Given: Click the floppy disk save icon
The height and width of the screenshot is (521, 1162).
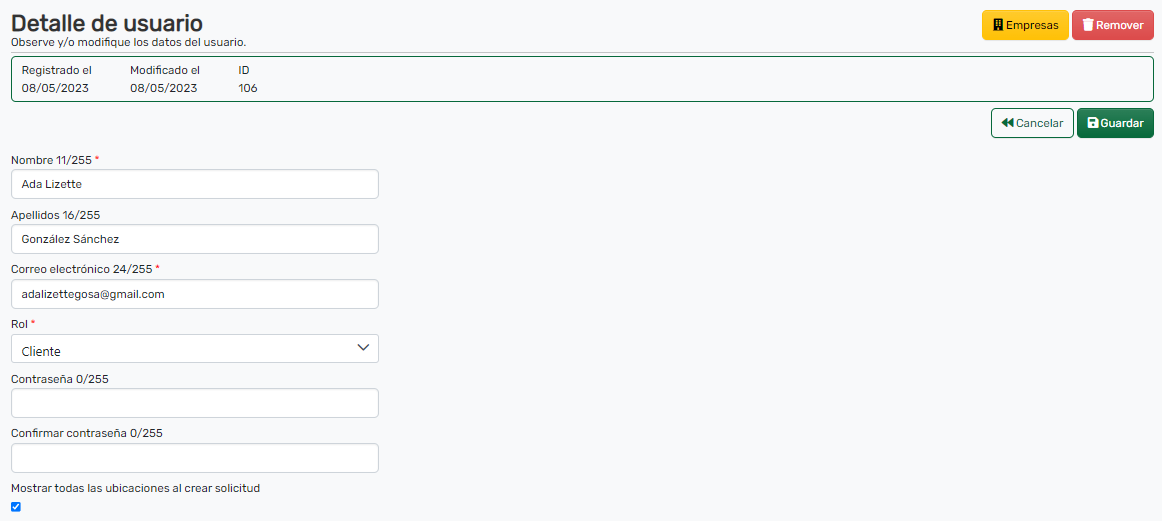Looking at the screenshot, I should click(1093, 123).
